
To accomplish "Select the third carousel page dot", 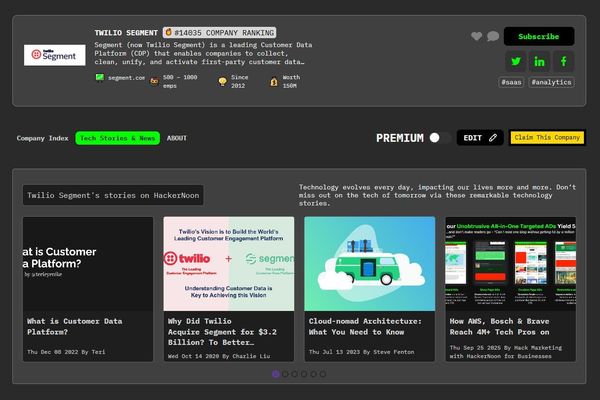I will 295,374.
